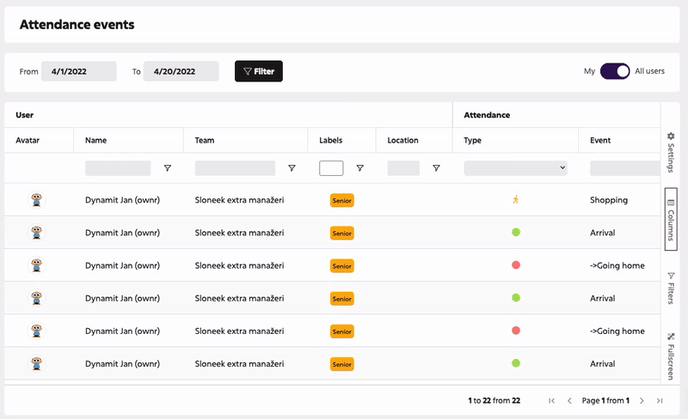Viewport: 688px width, 419px height.
Task: Go to the next page arrow
Action: (641, 401)
